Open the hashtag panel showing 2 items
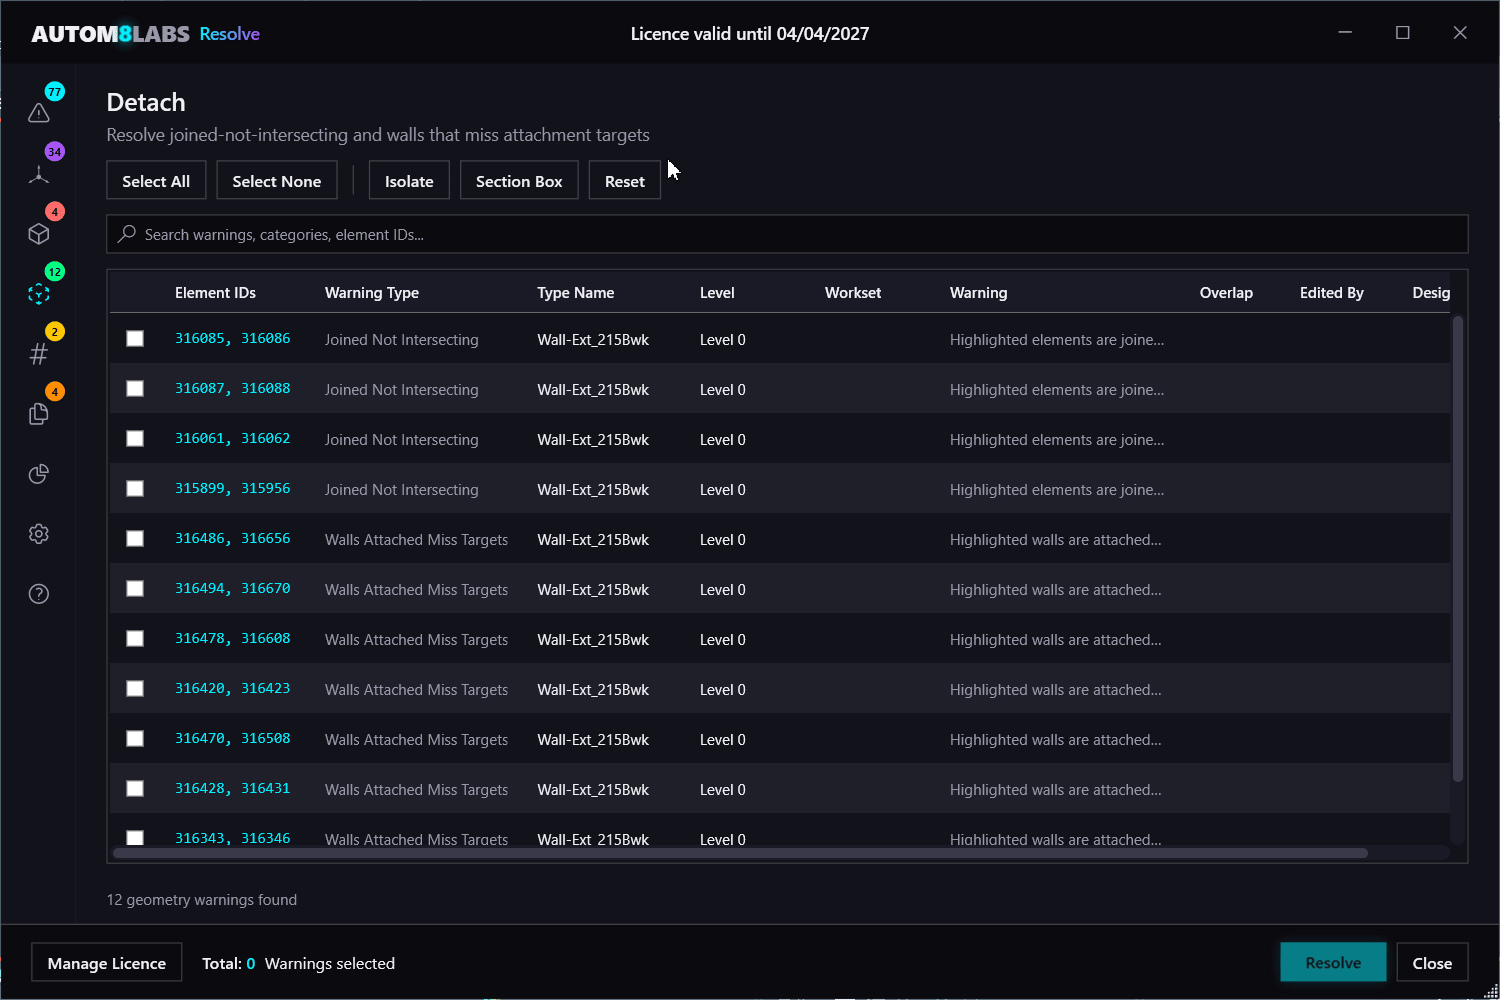 38,353
